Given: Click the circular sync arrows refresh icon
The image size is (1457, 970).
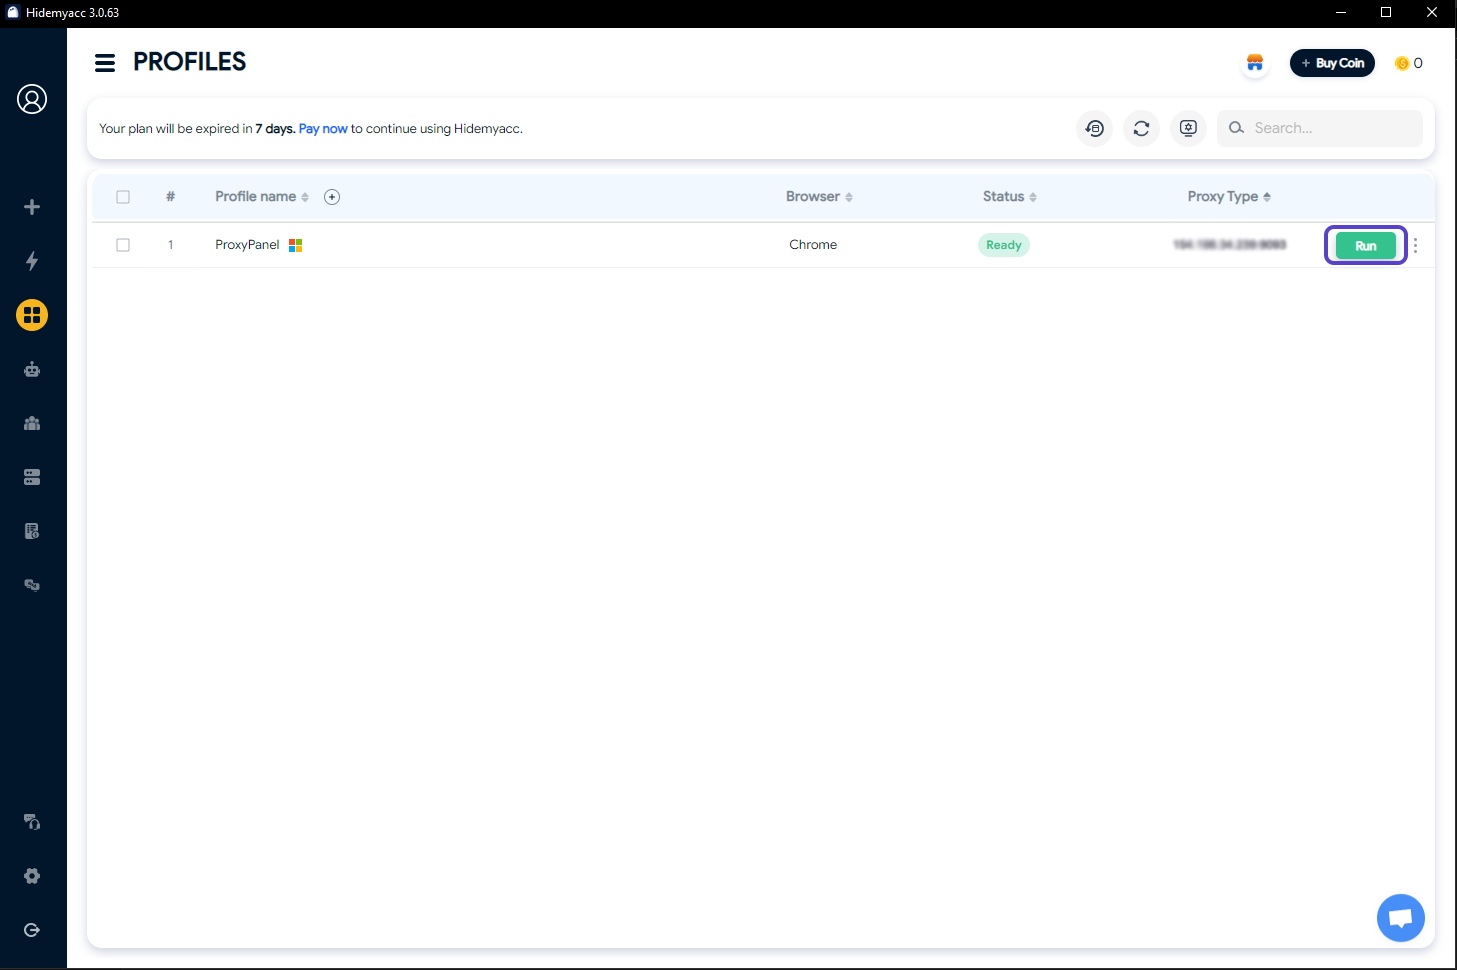Looking at the screenshot, I should [x=1141, y=128].
